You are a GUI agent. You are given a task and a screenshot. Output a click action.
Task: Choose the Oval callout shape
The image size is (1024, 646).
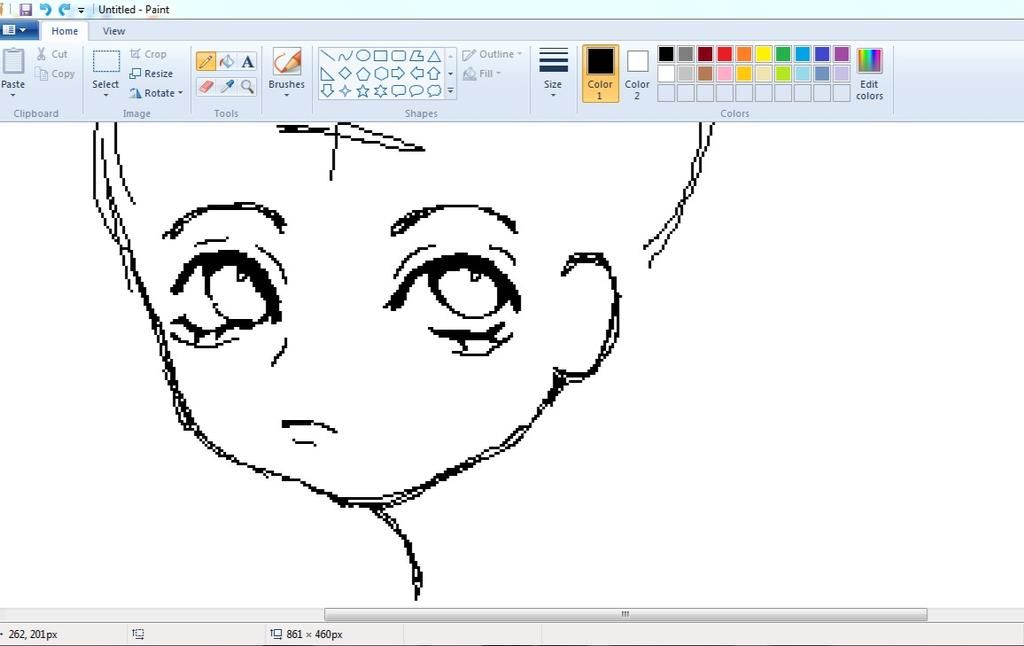(416, 91)
